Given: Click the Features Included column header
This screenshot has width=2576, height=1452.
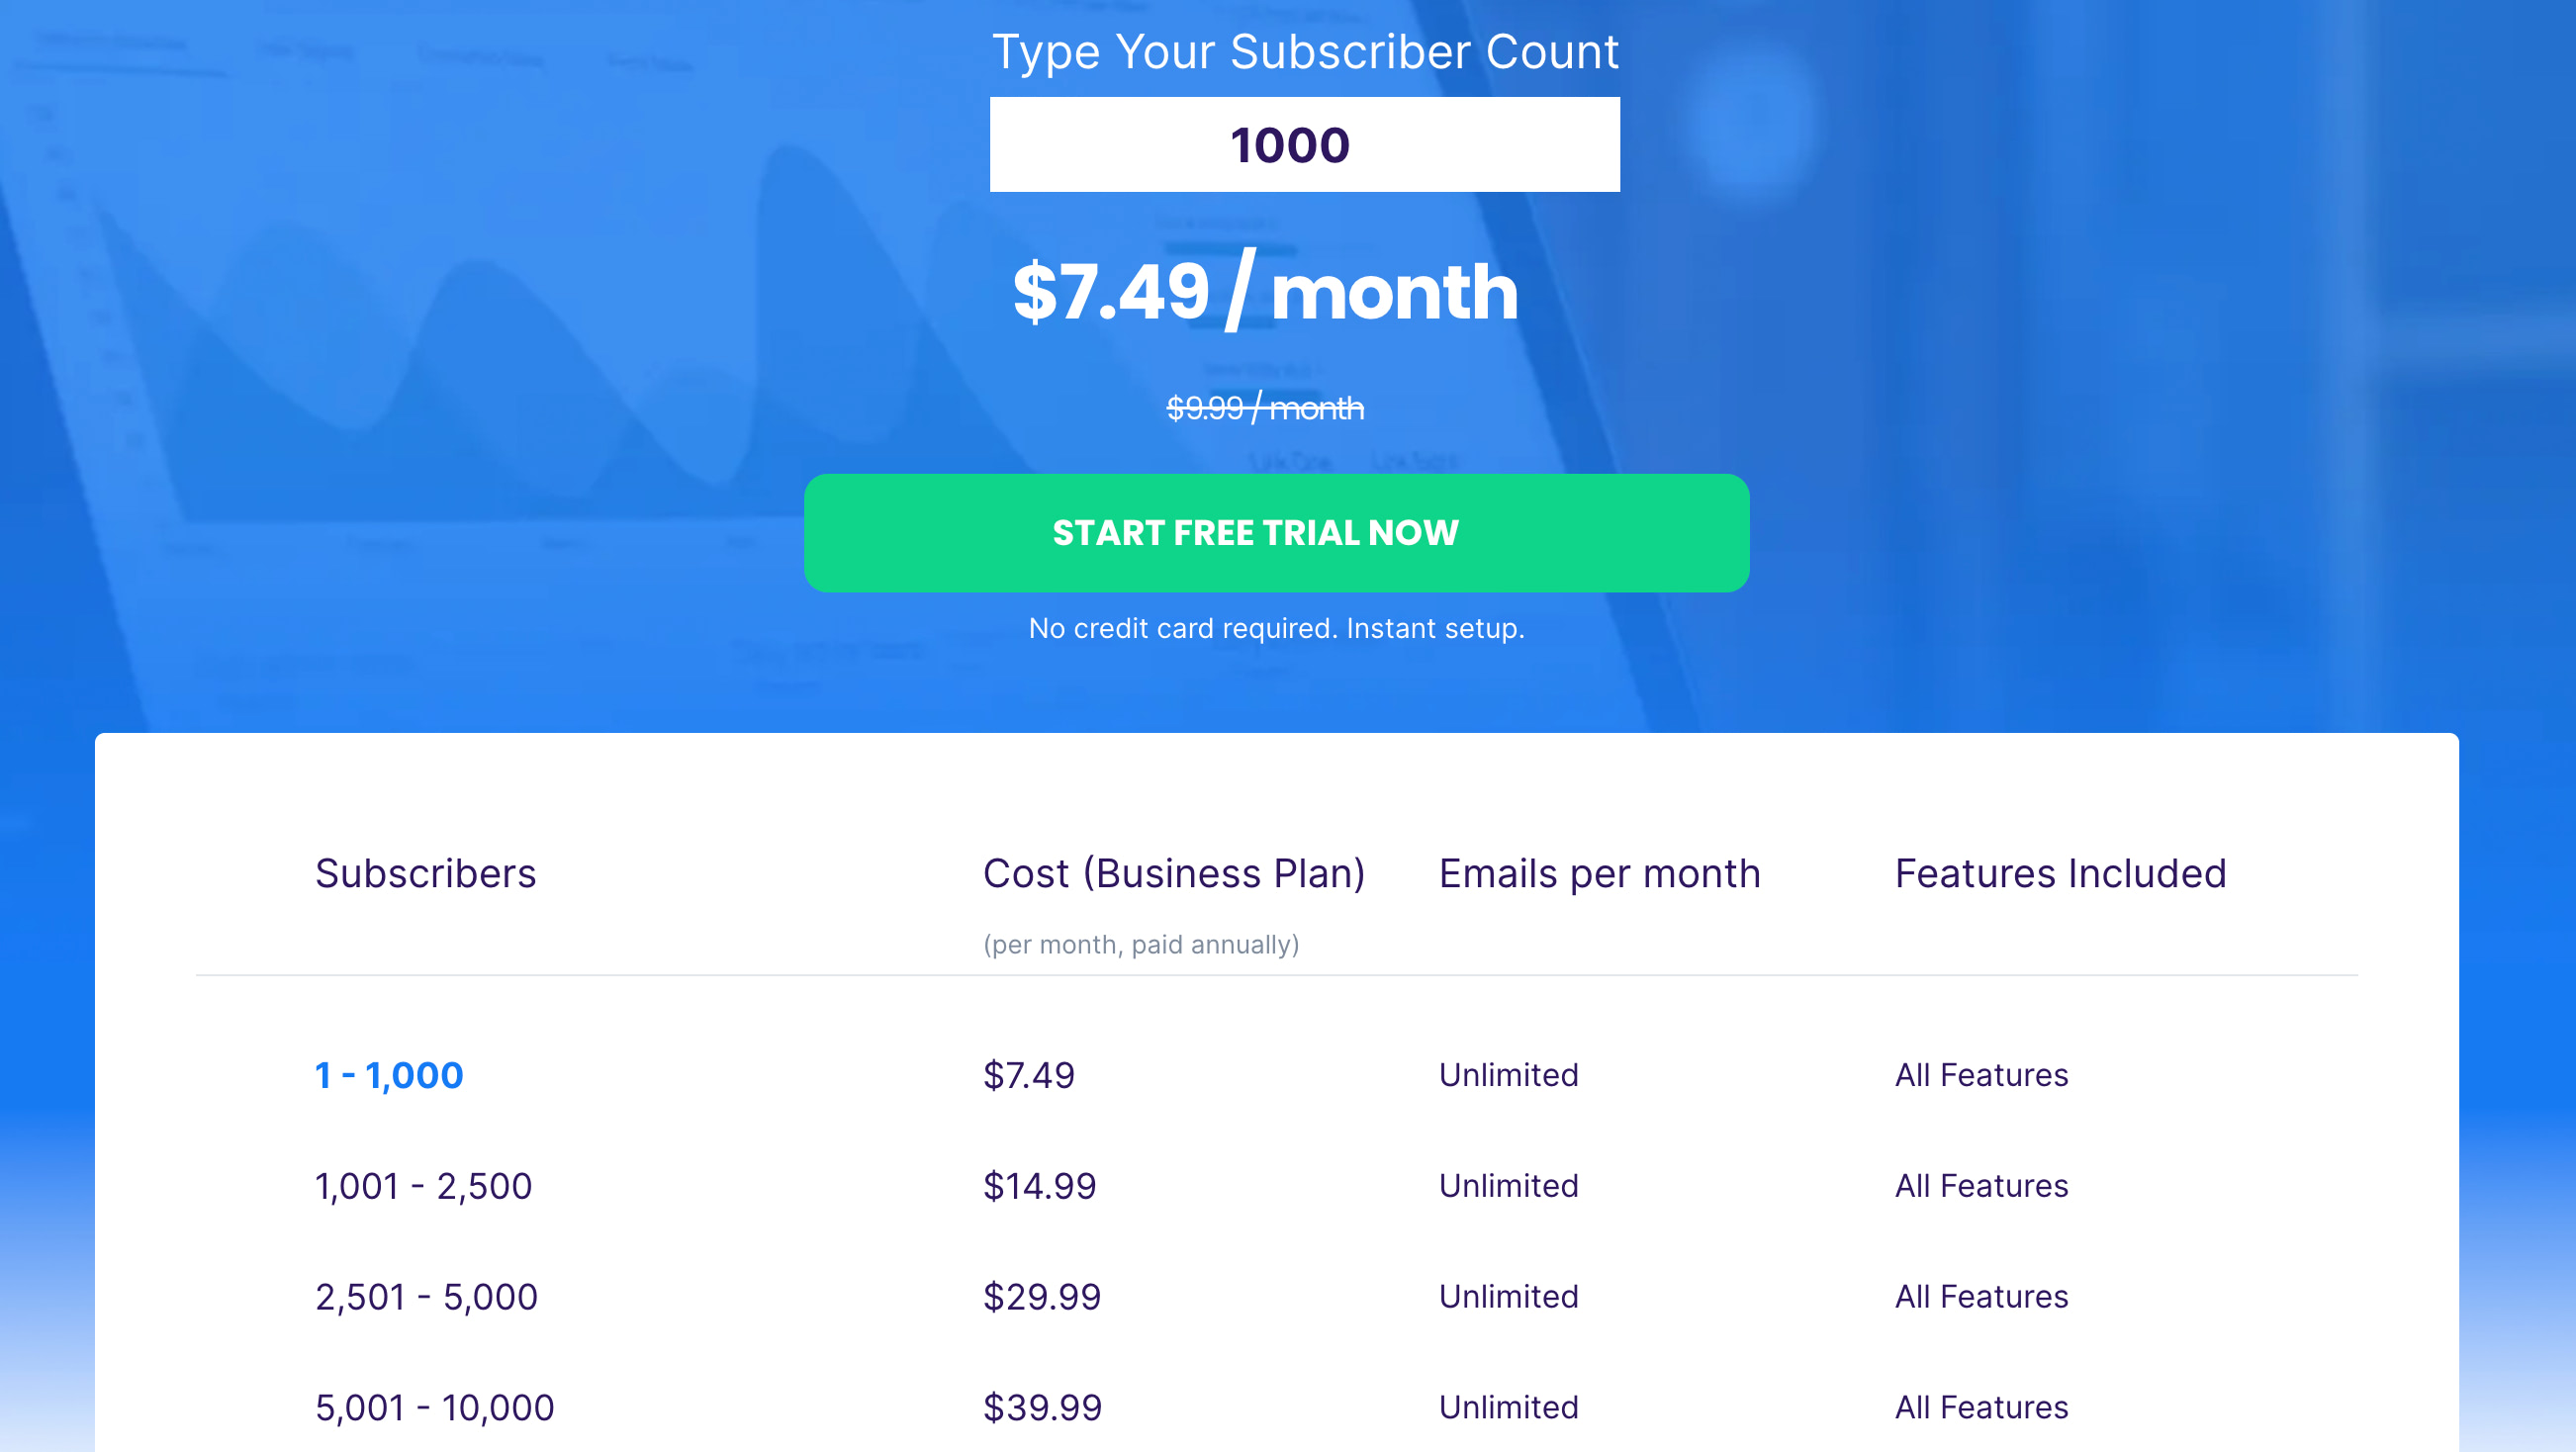Looking at the screenshot, I should click(x=2061, y=873).
